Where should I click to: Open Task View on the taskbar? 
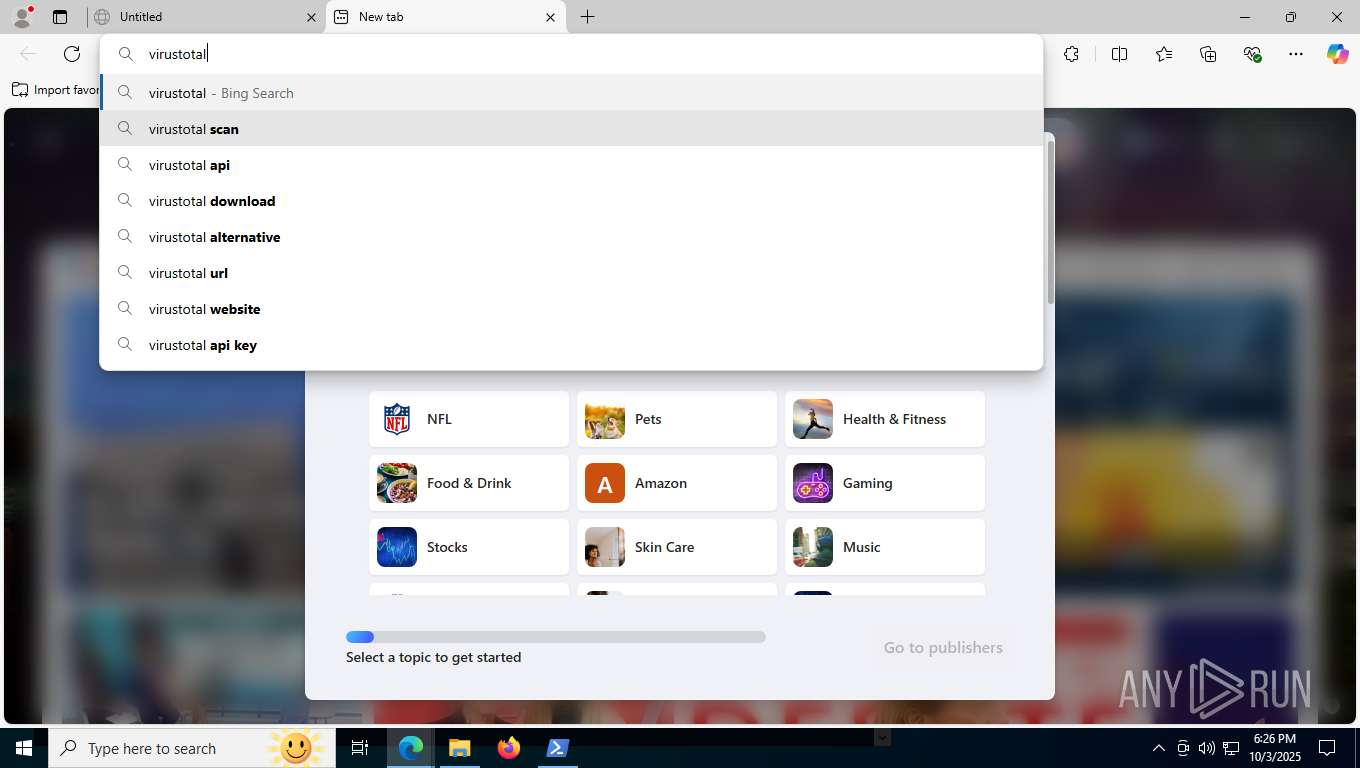(360, 748)
